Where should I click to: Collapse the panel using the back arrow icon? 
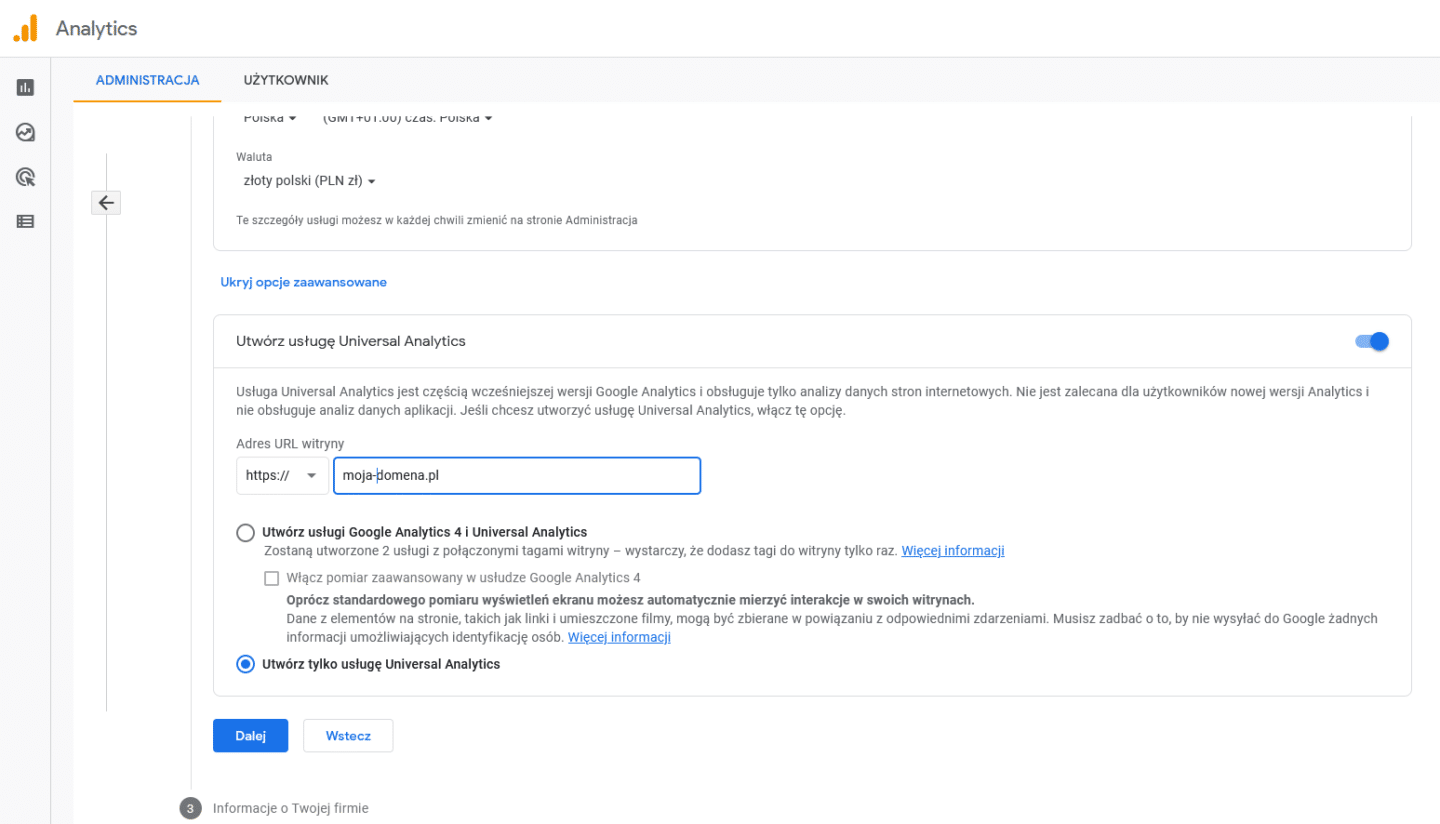[106, 202]
